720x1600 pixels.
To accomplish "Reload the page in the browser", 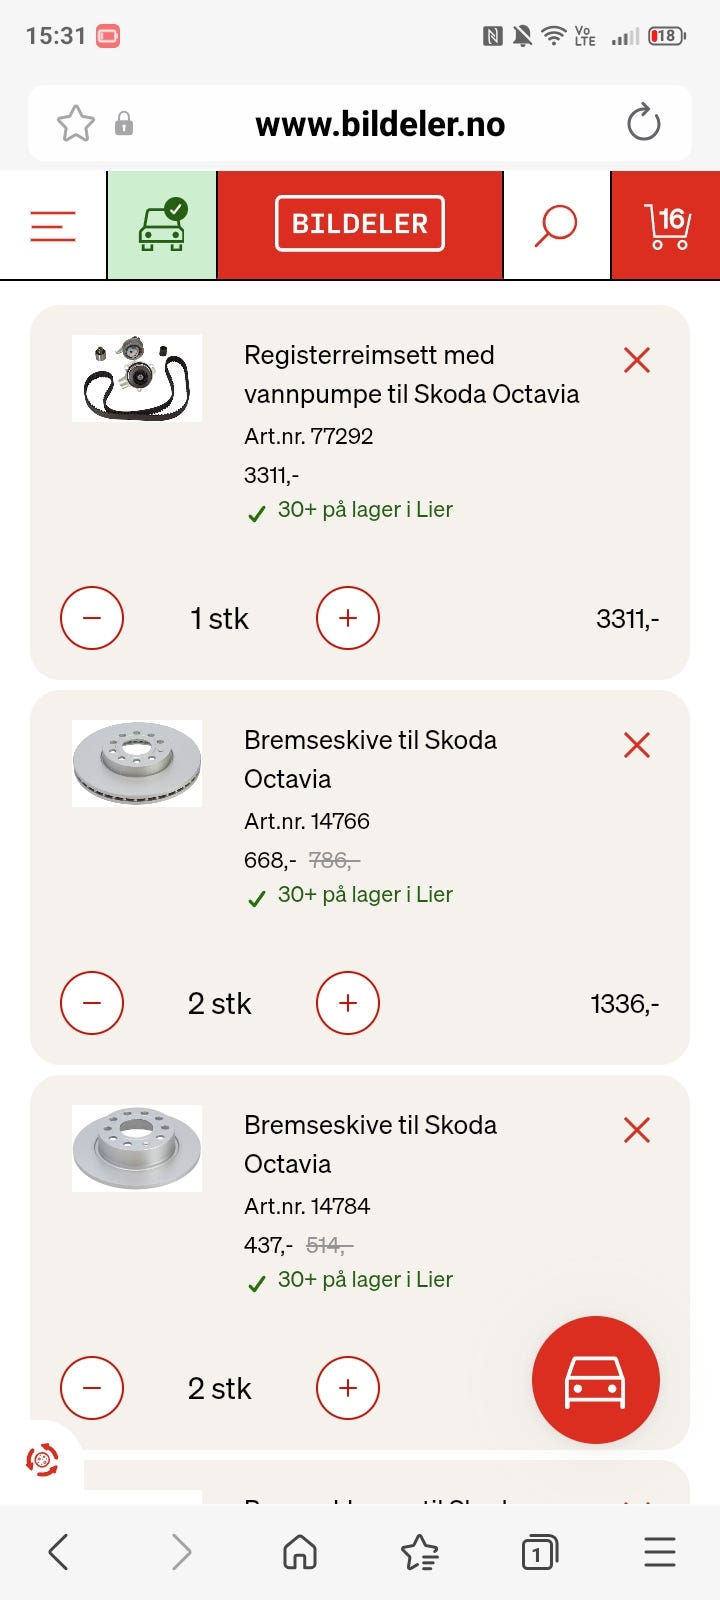I will click(643, 124).
